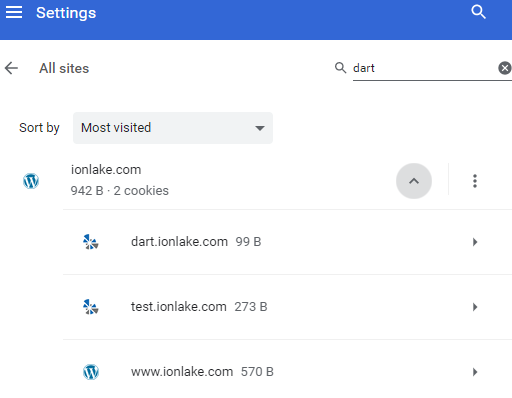Click the favicon beside test.ionlake.com
This screenshot has width=512, height=398.
coord(91,307)
